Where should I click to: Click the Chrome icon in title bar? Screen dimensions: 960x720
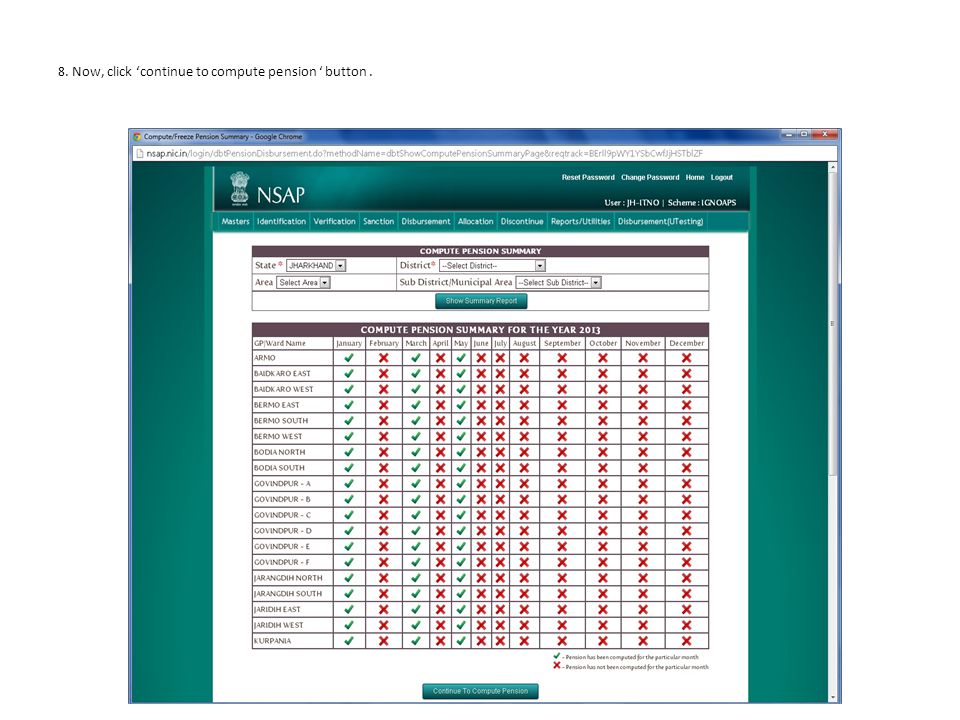pos(137,137)
